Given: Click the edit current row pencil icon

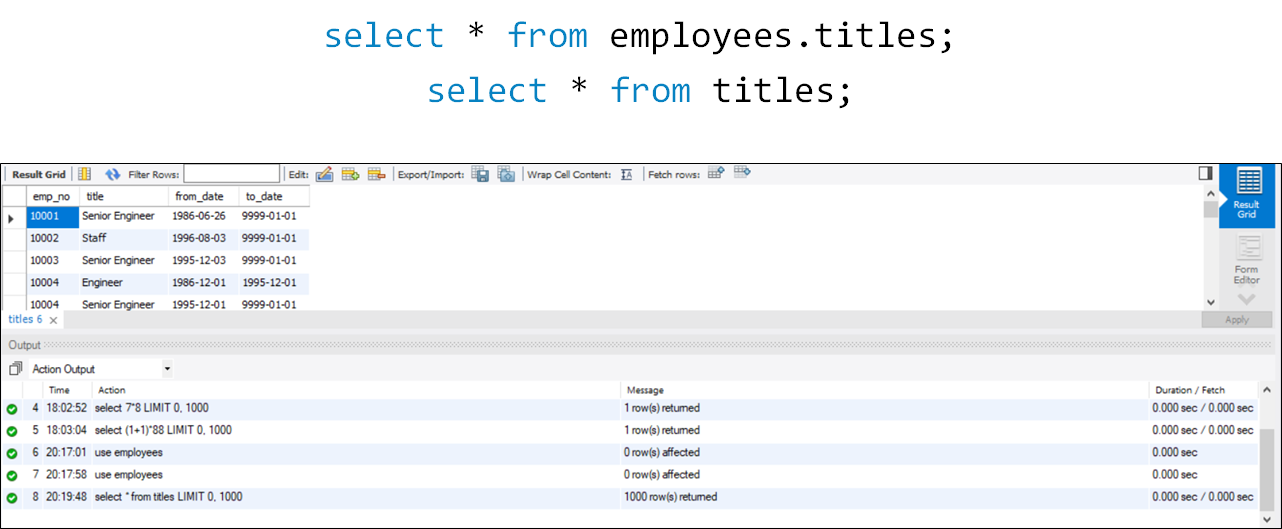Looking at the screenshot, I should [324, 174].
